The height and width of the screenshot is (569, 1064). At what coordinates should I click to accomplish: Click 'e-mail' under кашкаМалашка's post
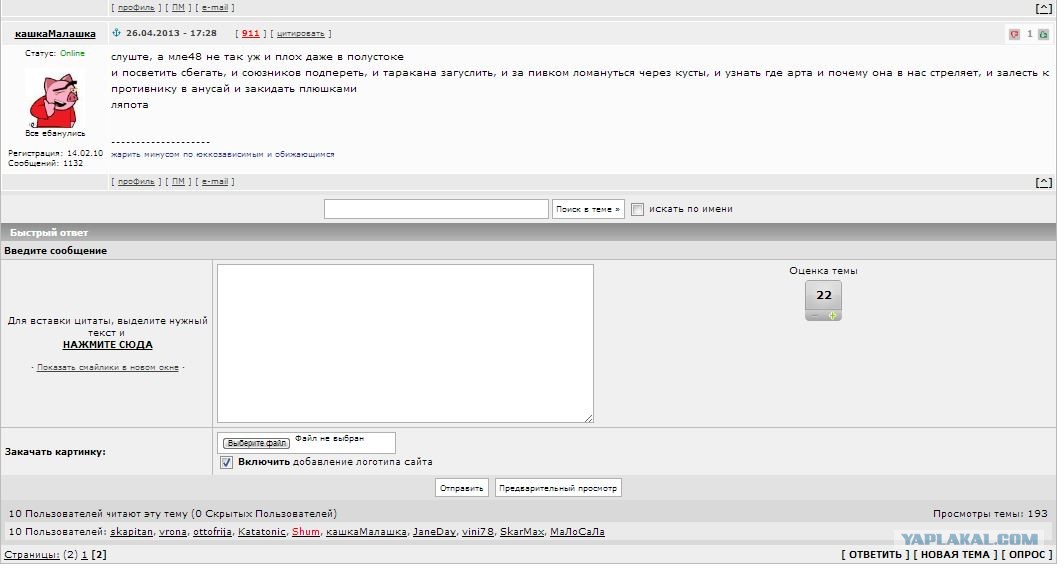[x=216, y=183]
